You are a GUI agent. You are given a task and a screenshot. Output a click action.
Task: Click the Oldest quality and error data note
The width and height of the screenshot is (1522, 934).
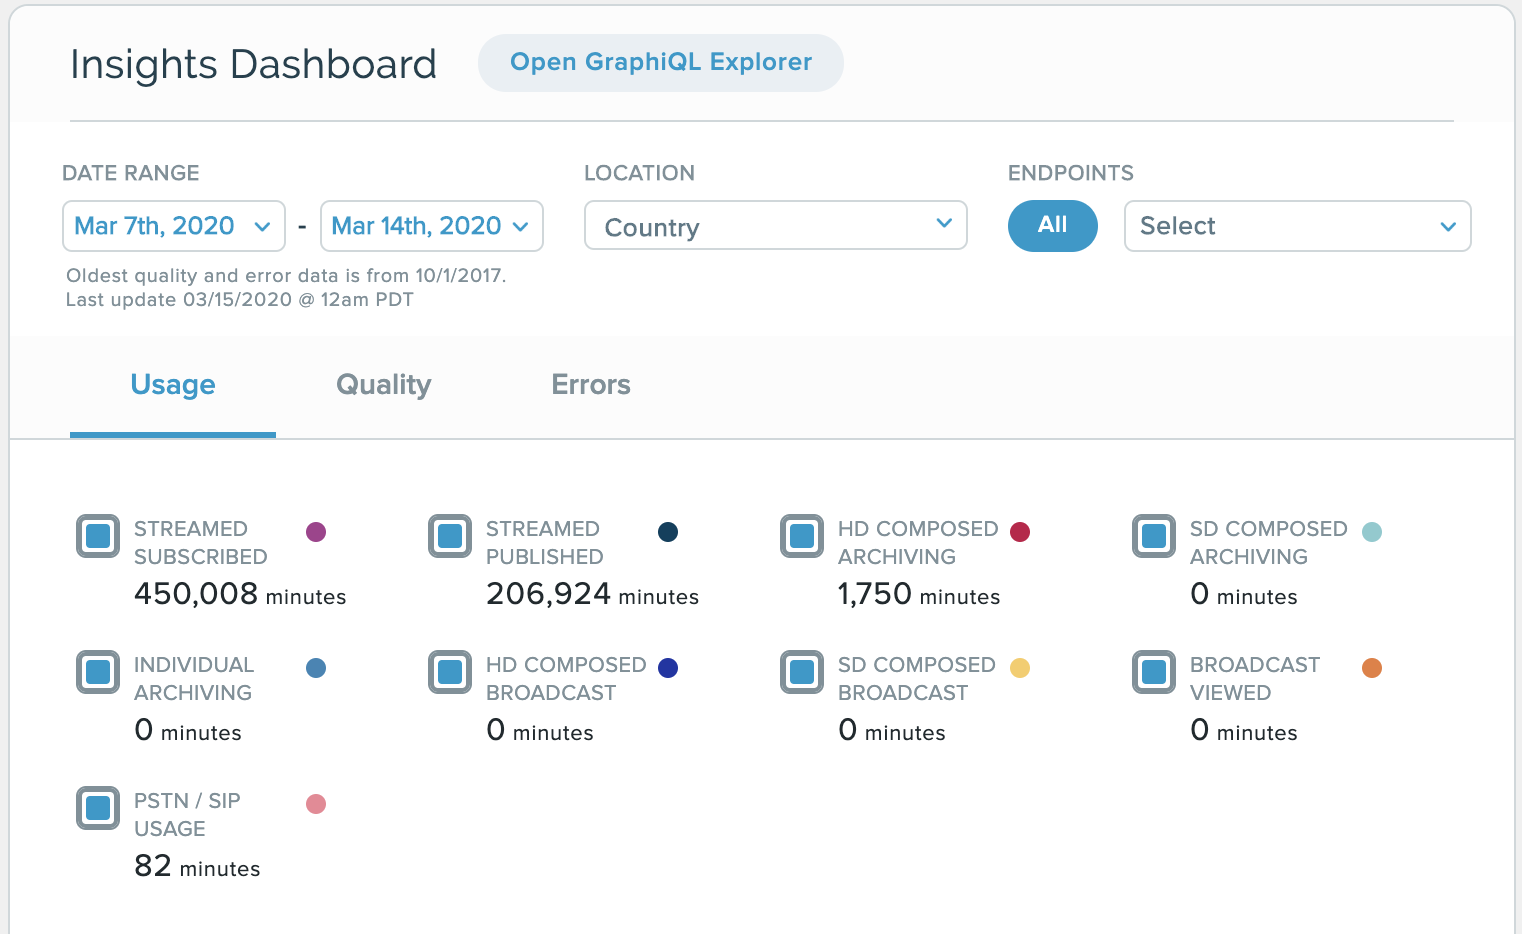pyautogui.click(x=286, y=276)
